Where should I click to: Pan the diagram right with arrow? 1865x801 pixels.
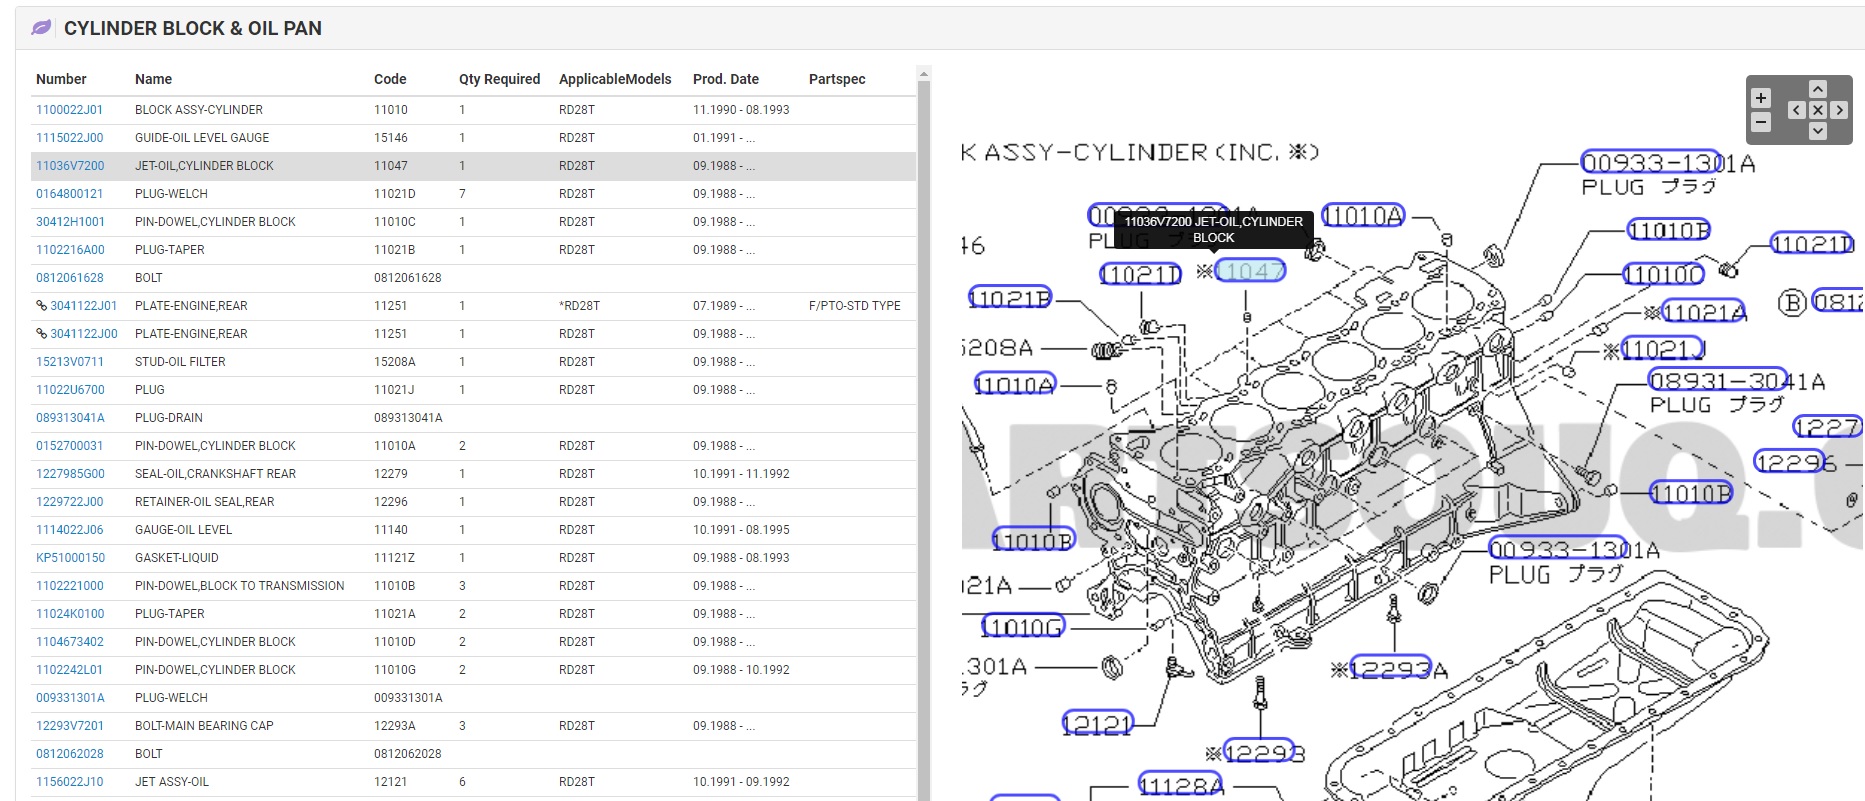[1839, 110]
